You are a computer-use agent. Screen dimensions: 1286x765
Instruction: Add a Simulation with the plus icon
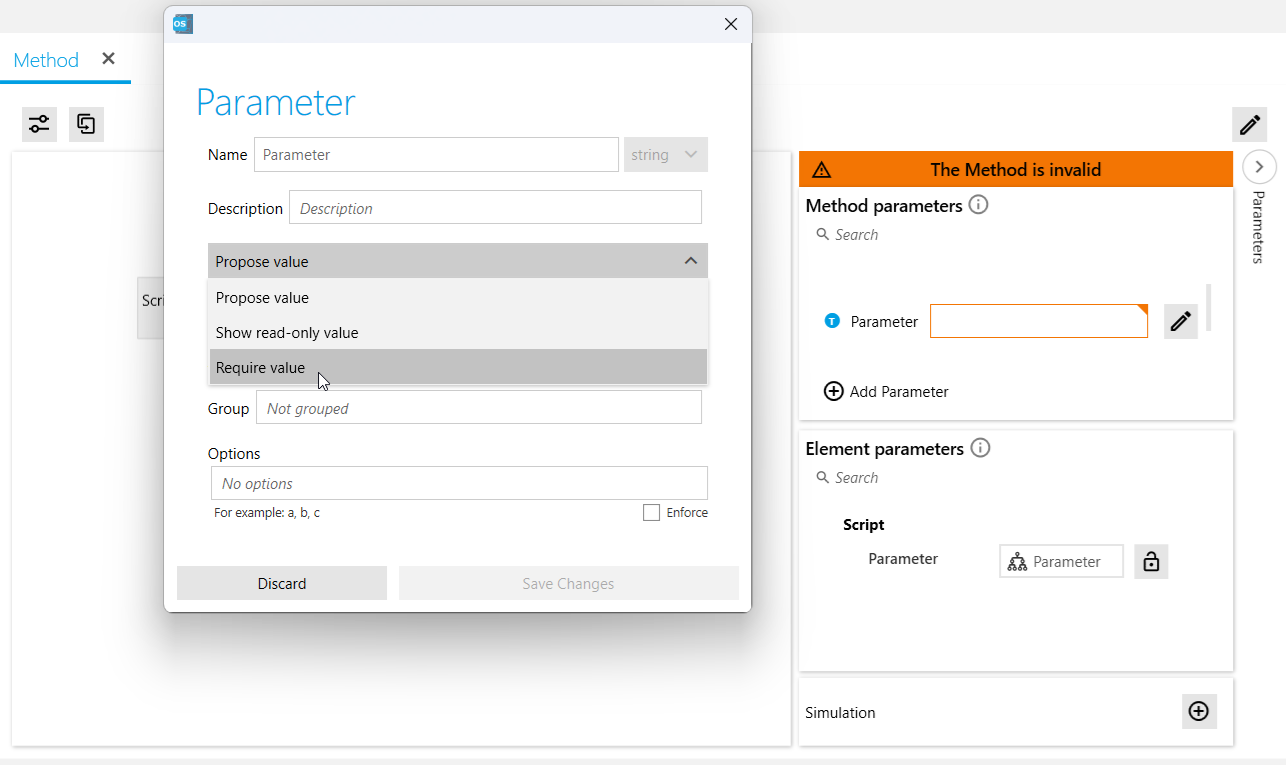pyautogui.click(x=1198, y=712)
